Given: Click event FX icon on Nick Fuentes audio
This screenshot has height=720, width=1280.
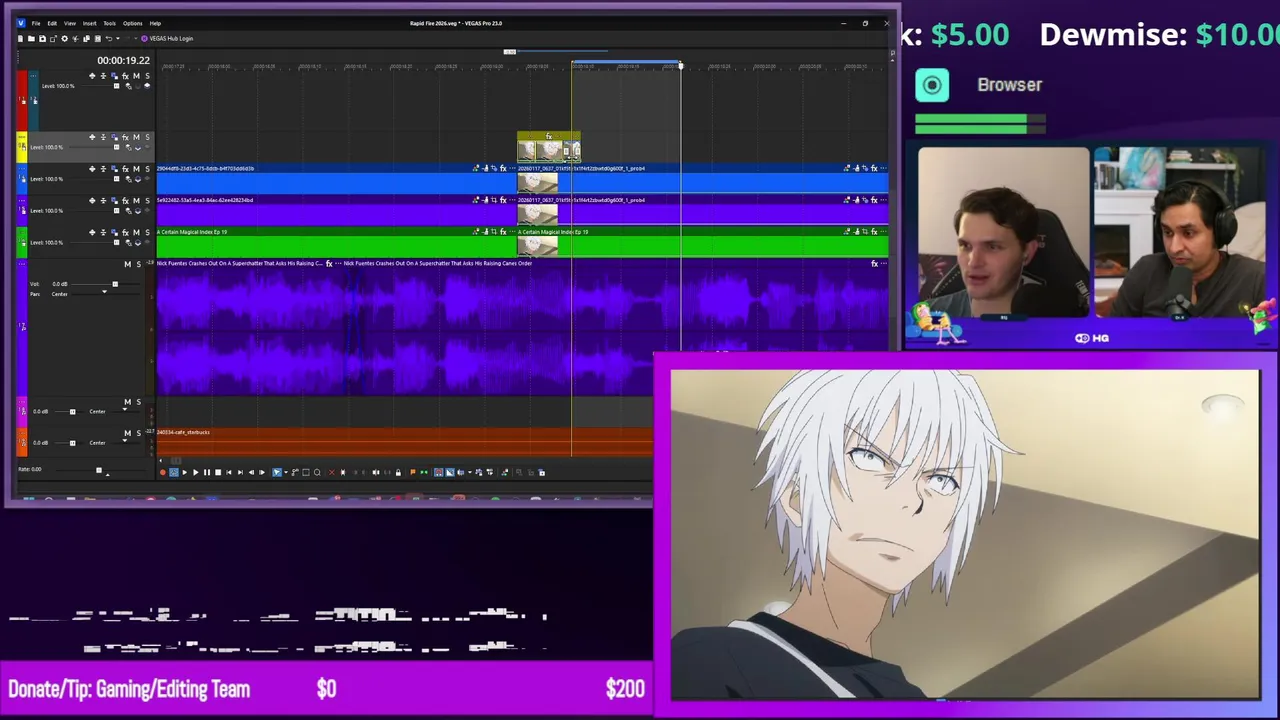Looking at the screenshot, I should (x=329, y=263).
